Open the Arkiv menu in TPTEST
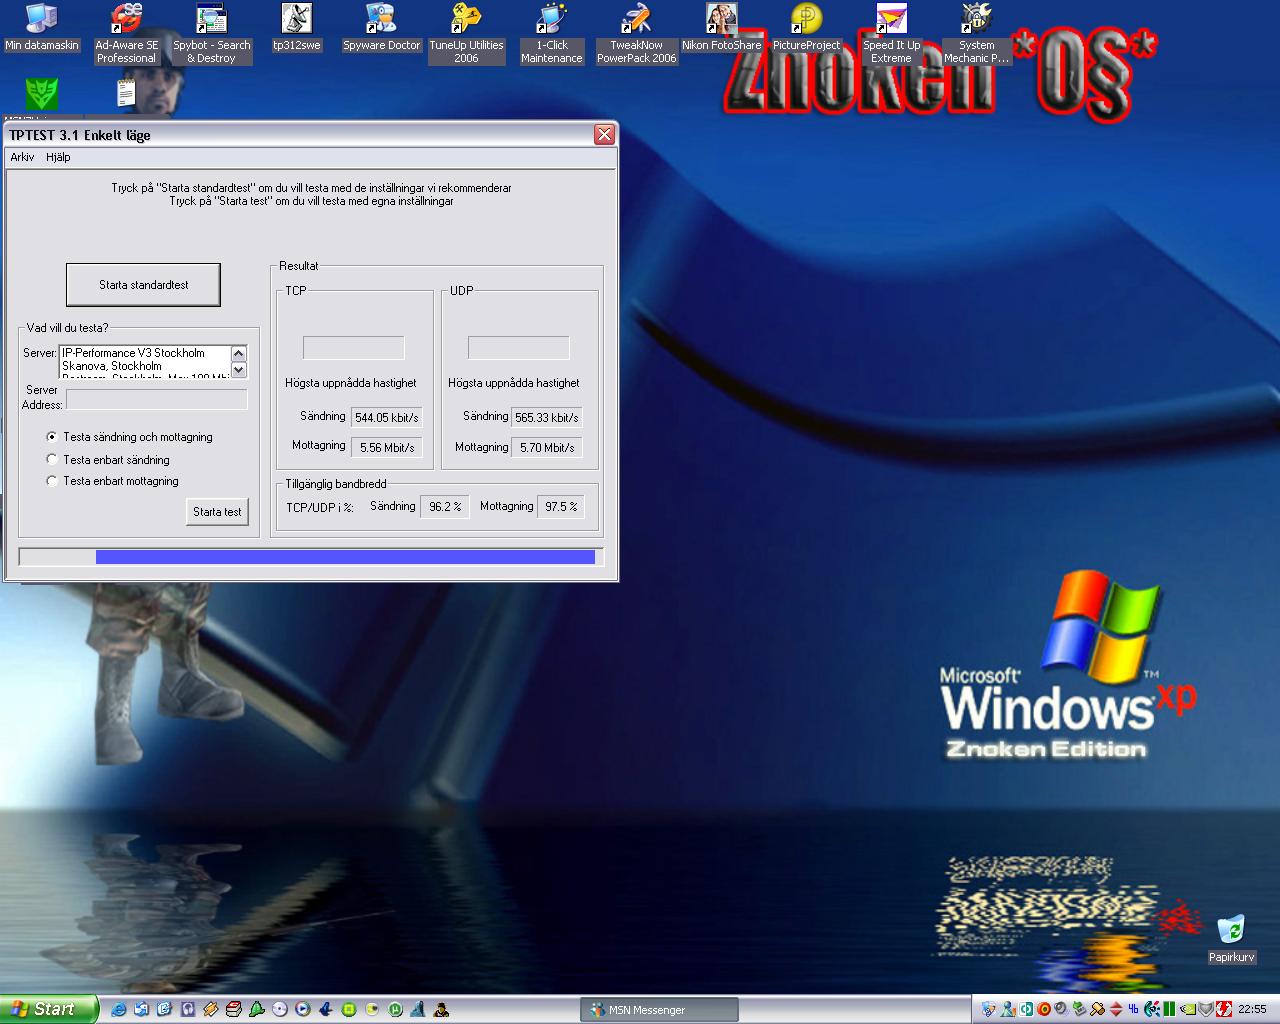 [x=22, y=157]
